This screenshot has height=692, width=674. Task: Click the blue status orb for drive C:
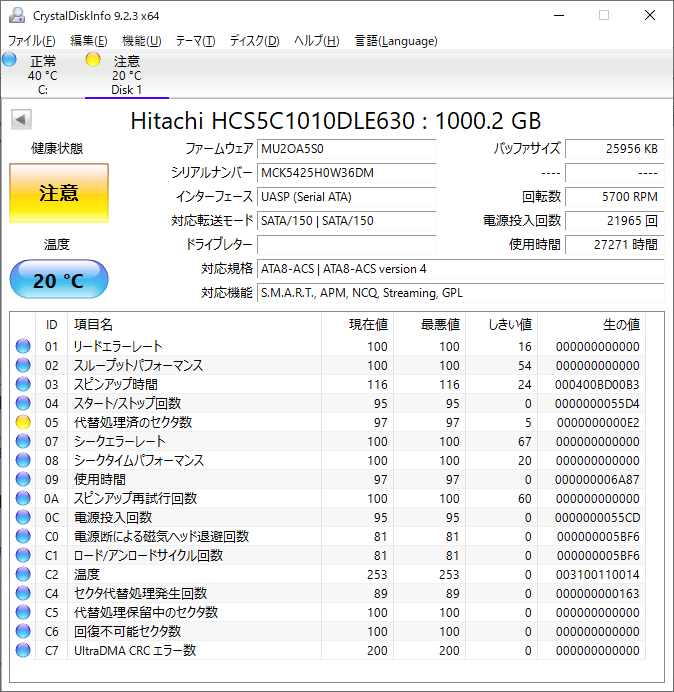pyautogui.click(x=9, y=60)
